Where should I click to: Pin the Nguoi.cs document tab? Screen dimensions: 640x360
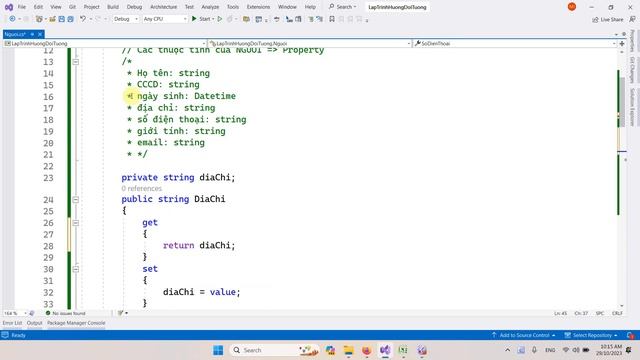click(32, 34)
